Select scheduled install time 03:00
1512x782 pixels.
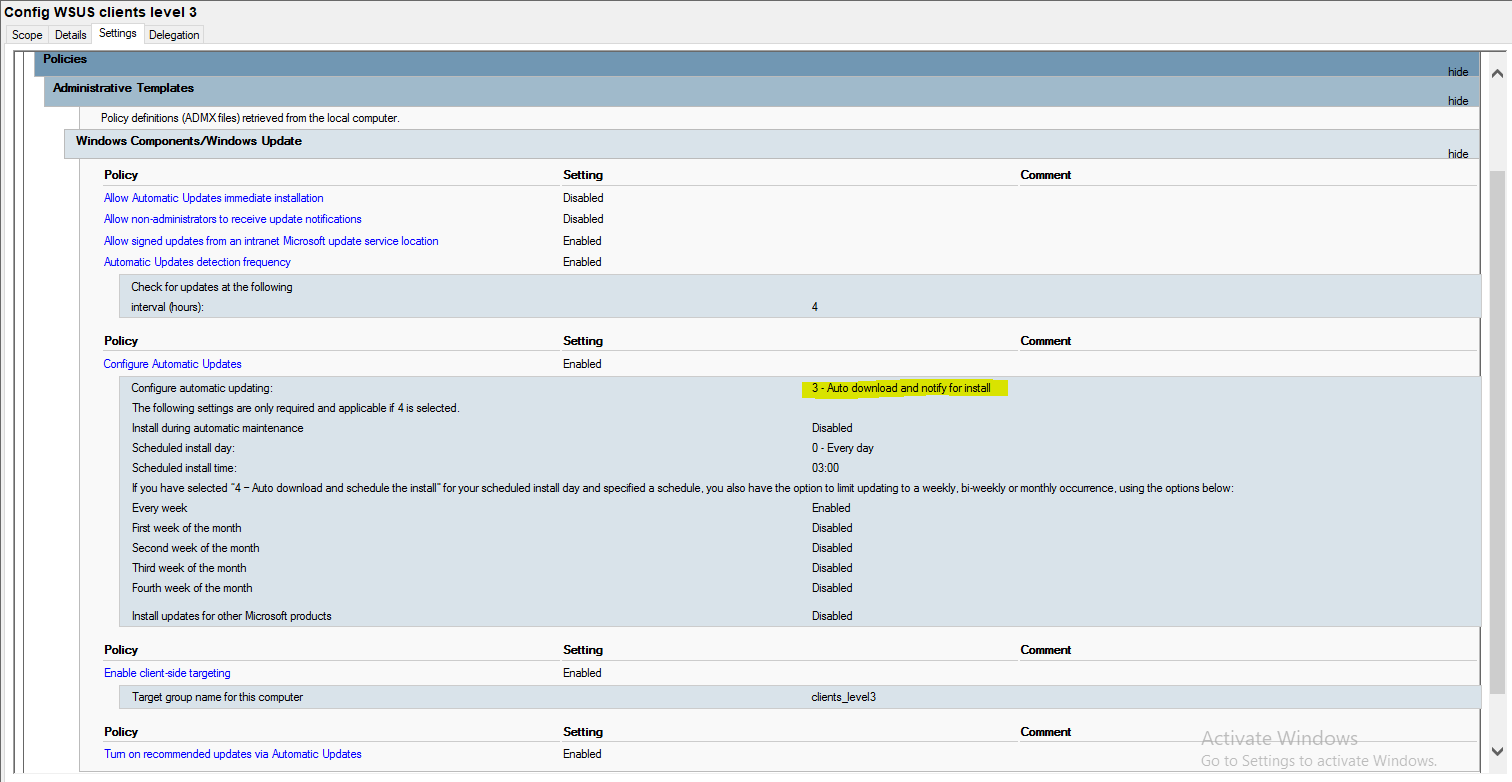[x=825, y=468]
